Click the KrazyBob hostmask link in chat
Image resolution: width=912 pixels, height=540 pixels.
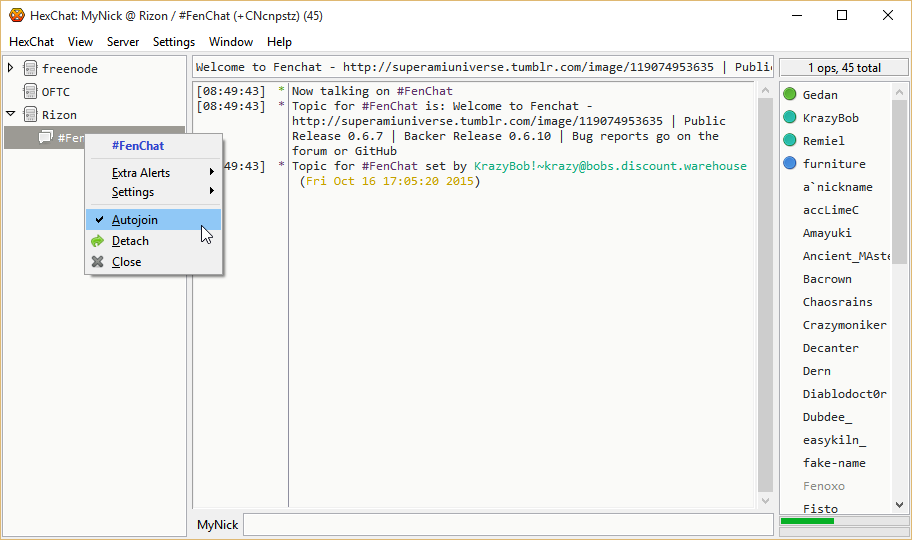coord(610,166)
